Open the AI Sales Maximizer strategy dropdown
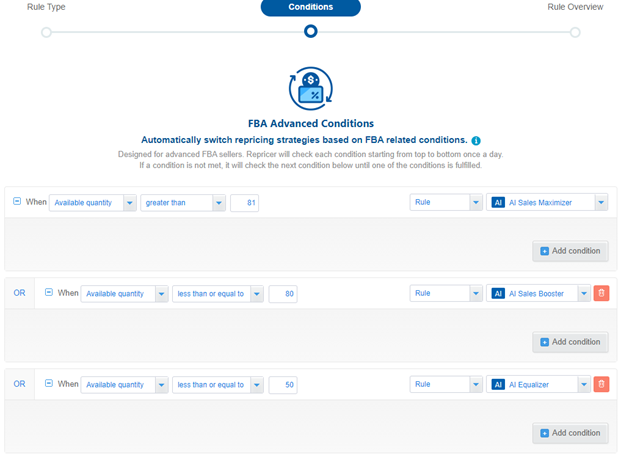 (547, 202)
